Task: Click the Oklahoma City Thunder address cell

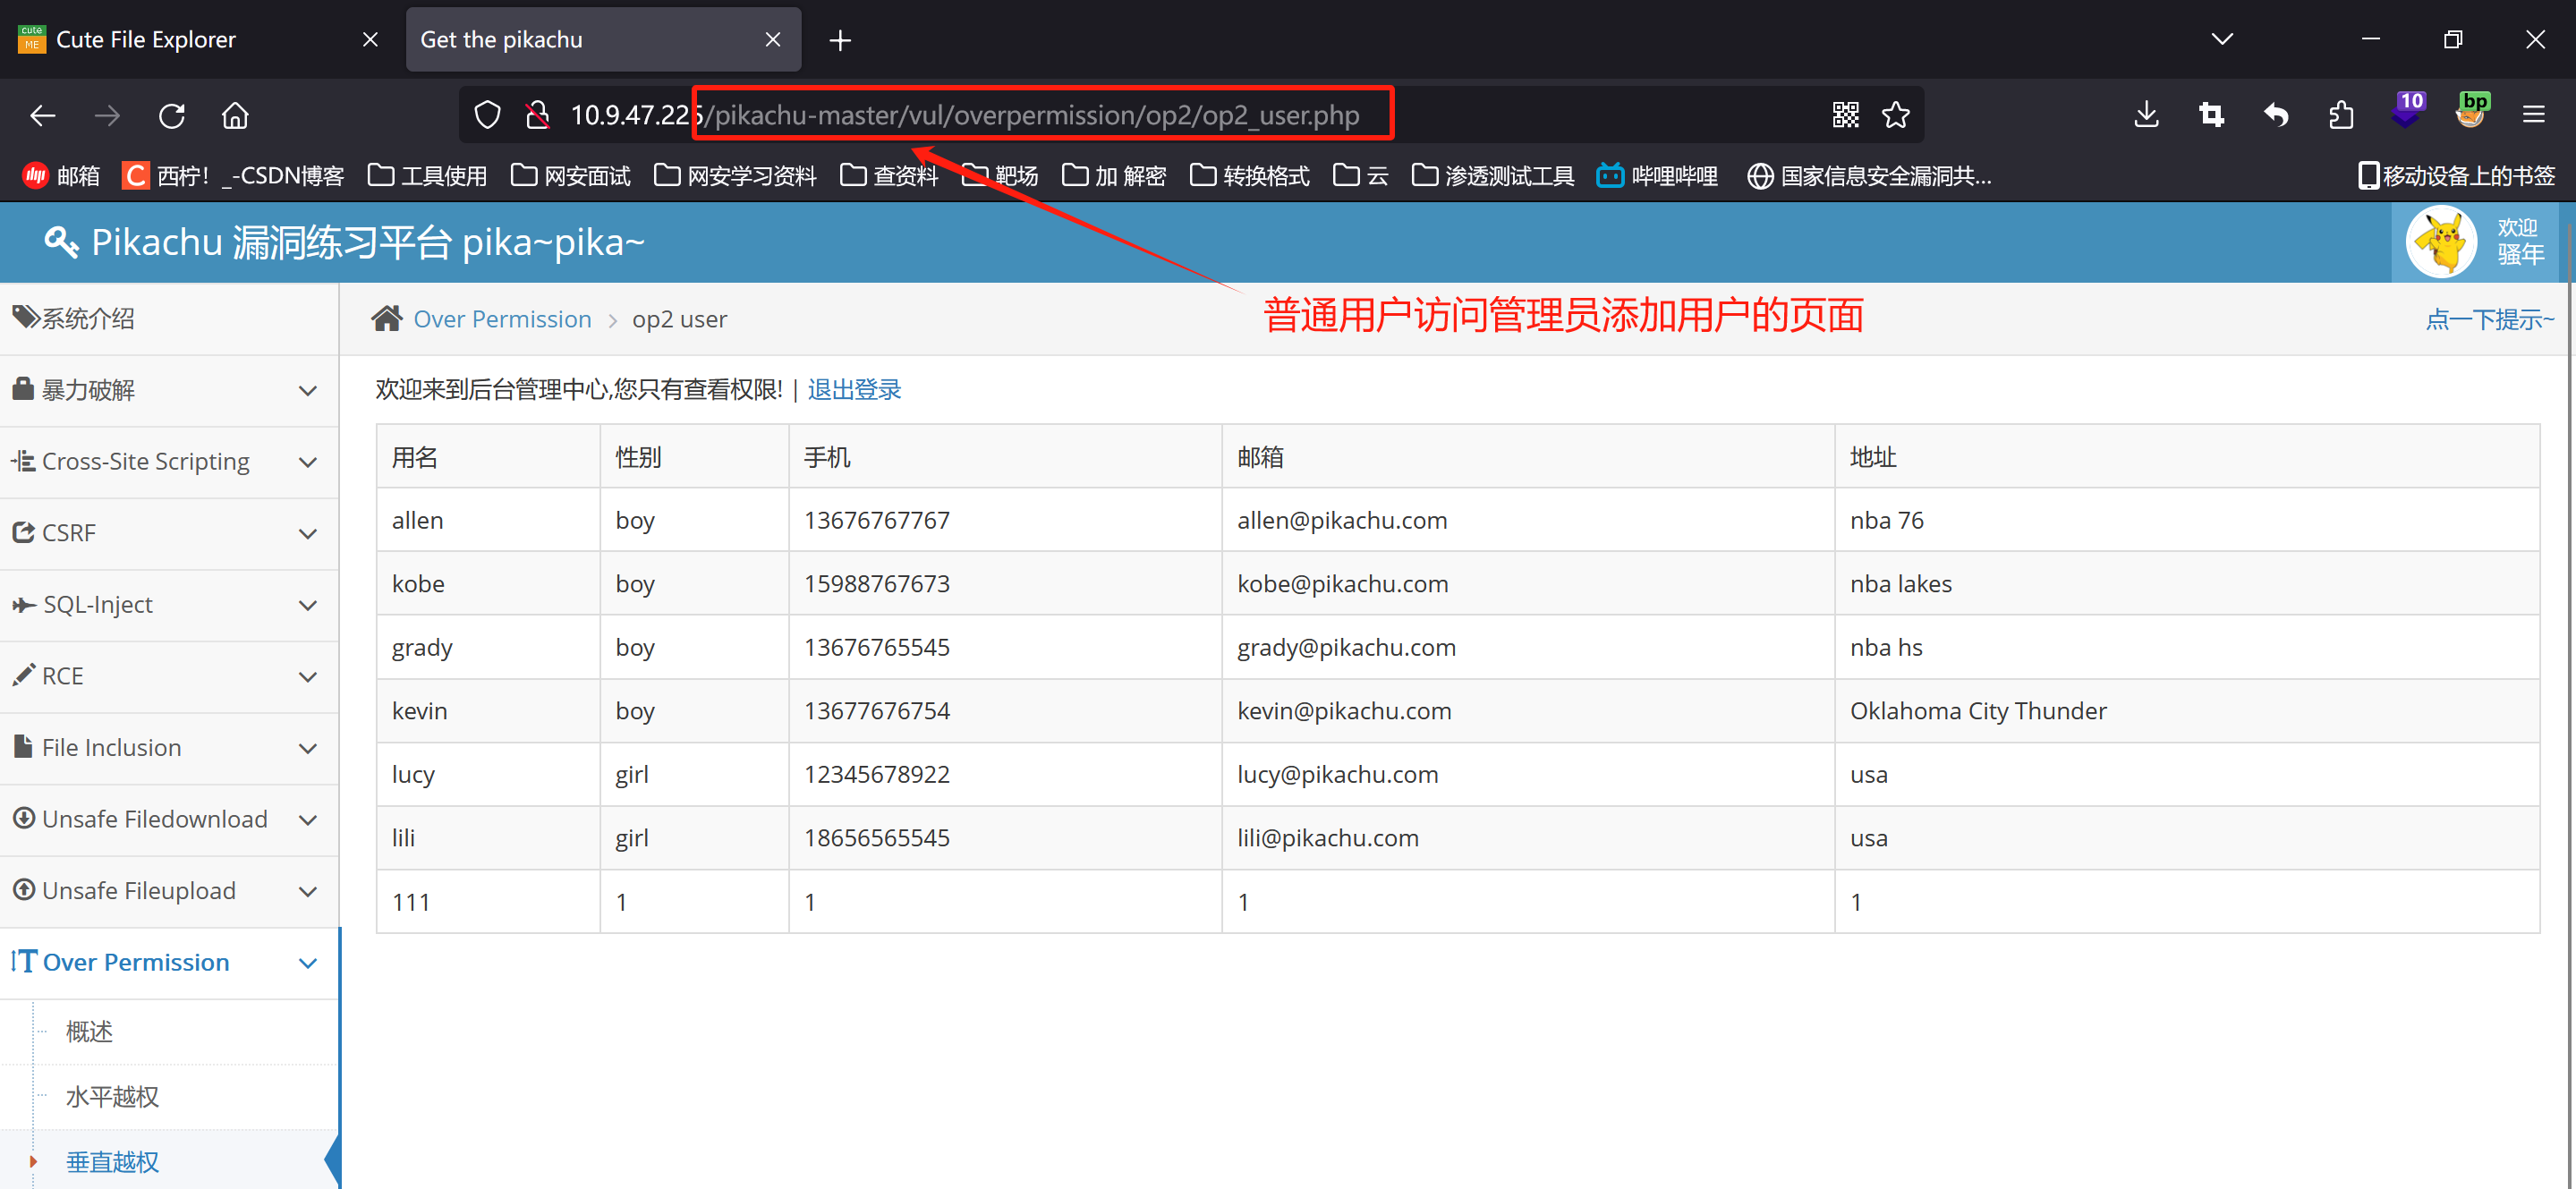Action: (2187, 711)
